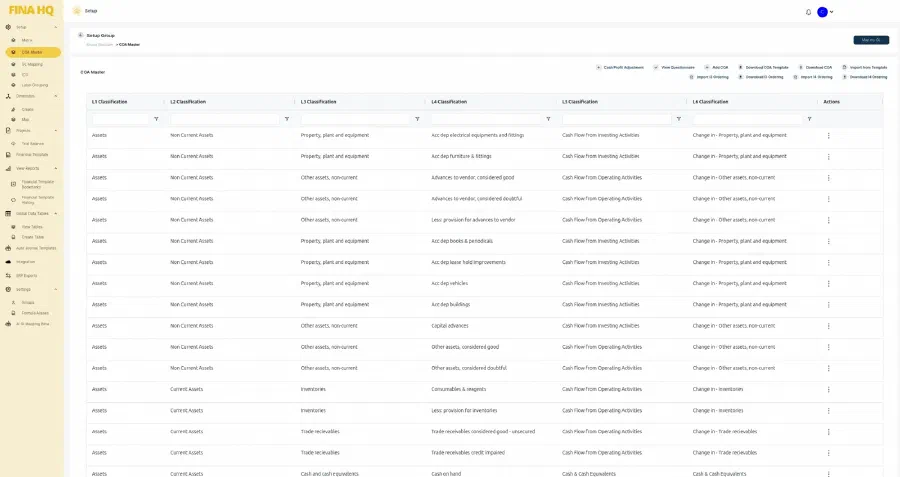
Task: Collapse the View Reports section
Action: pyautogui.click(x=56, y=168)
